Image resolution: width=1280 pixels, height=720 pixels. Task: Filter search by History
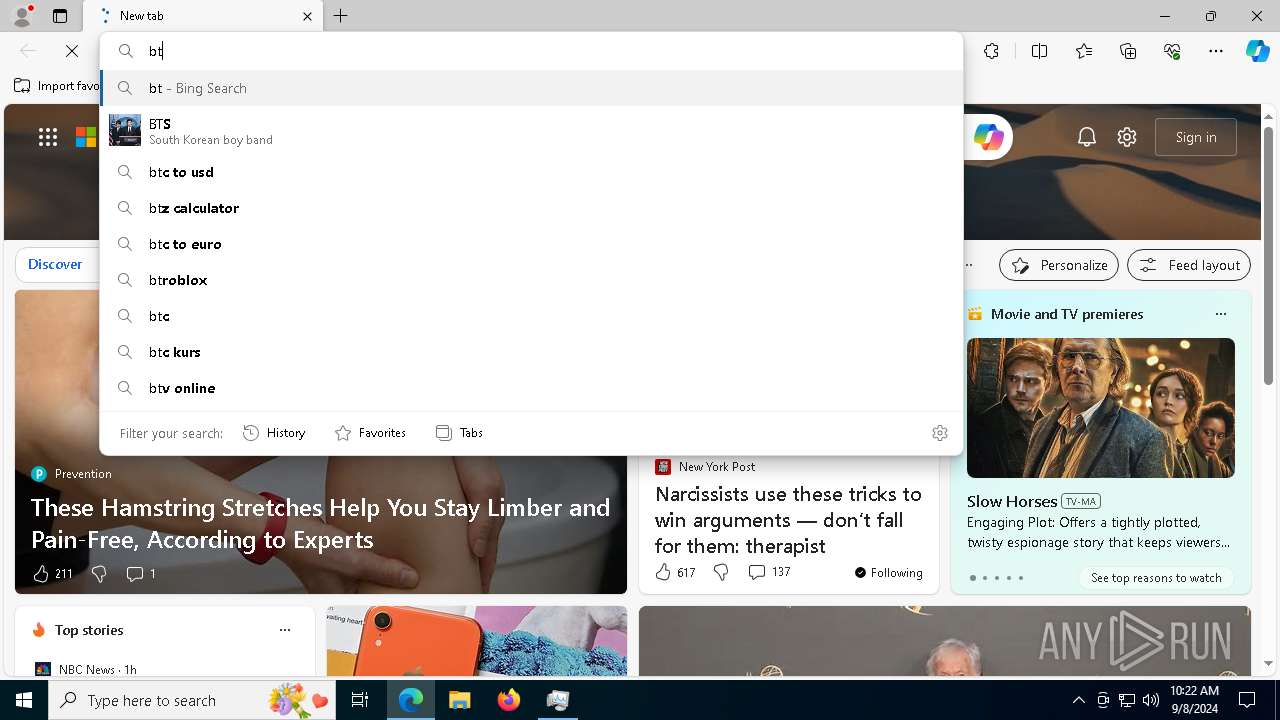click(x=274, y=433)
